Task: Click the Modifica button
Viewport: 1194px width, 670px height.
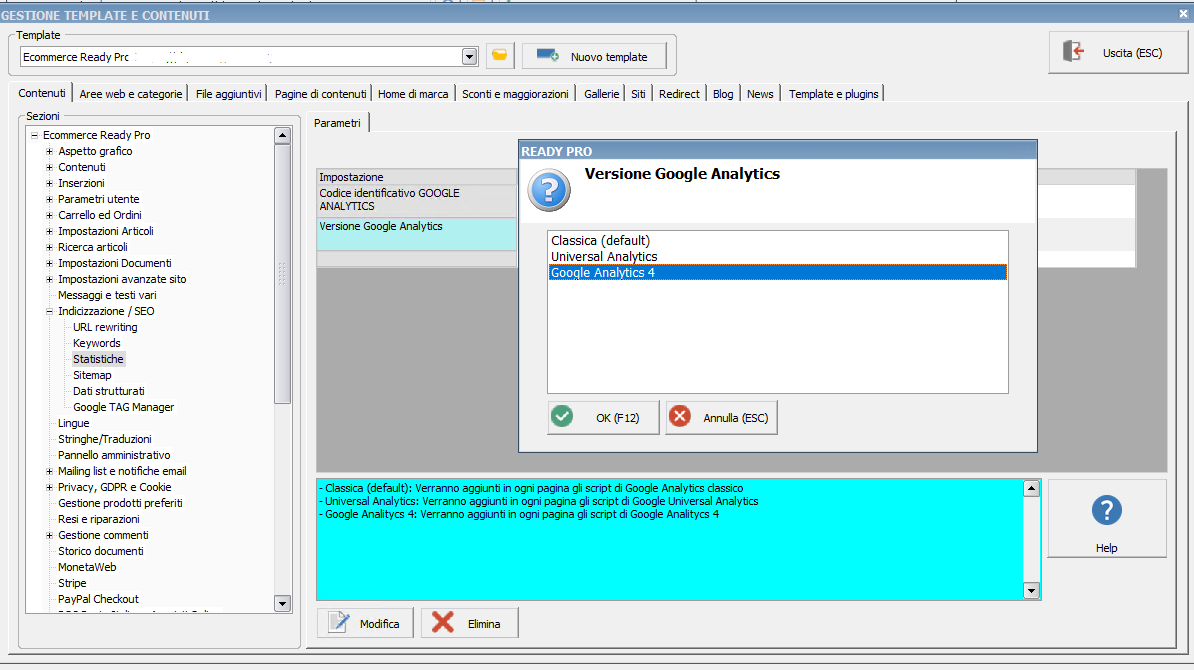Action: pyautogui.click(x=366, y=623)
